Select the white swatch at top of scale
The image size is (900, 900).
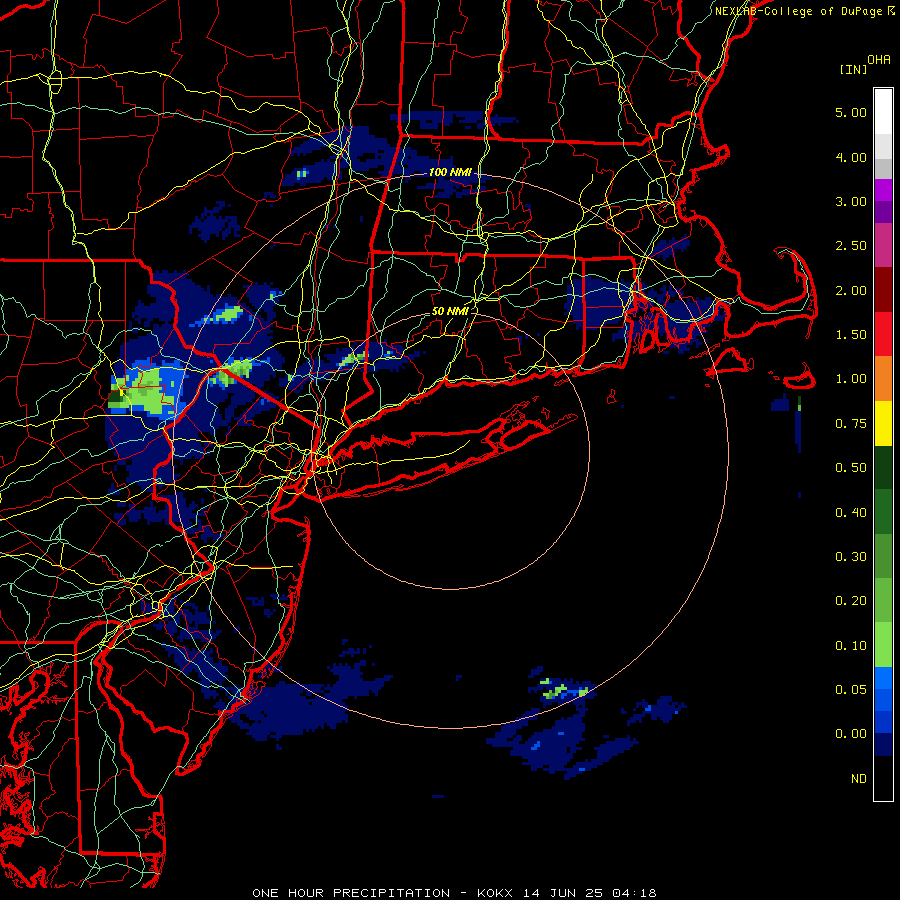coord(883,112)
